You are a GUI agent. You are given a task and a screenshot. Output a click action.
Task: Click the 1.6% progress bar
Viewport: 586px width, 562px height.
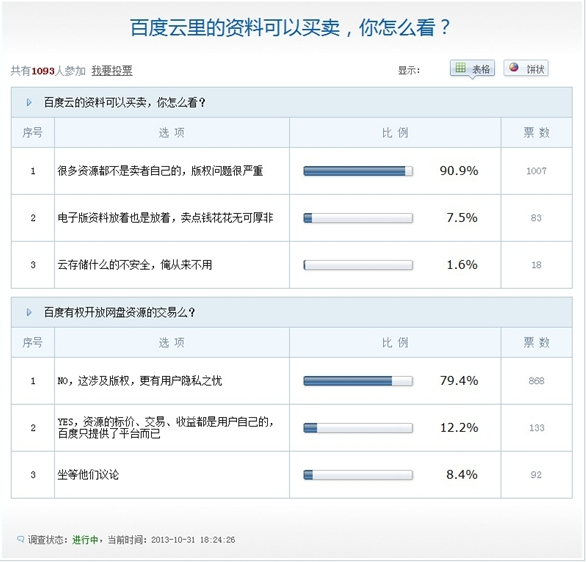(358, 265)
